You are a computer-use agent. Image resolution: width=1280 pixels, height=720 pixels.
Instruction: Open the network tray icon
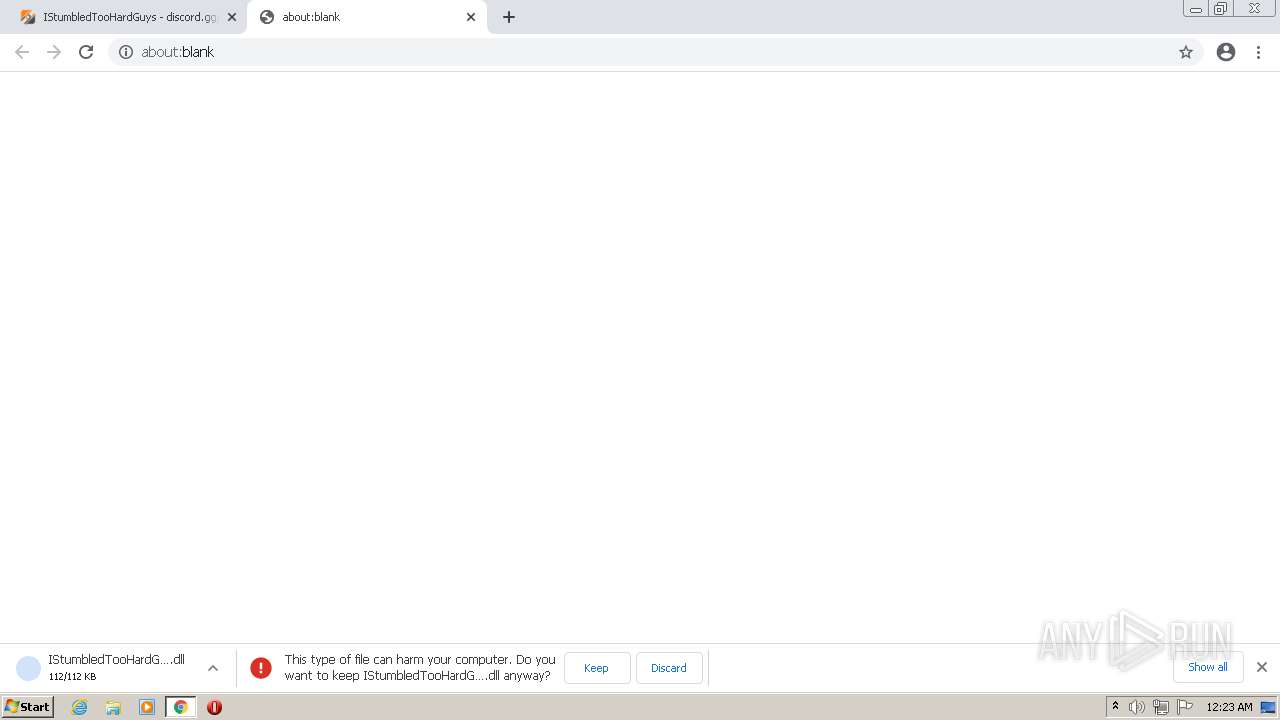pos(1161,707)
